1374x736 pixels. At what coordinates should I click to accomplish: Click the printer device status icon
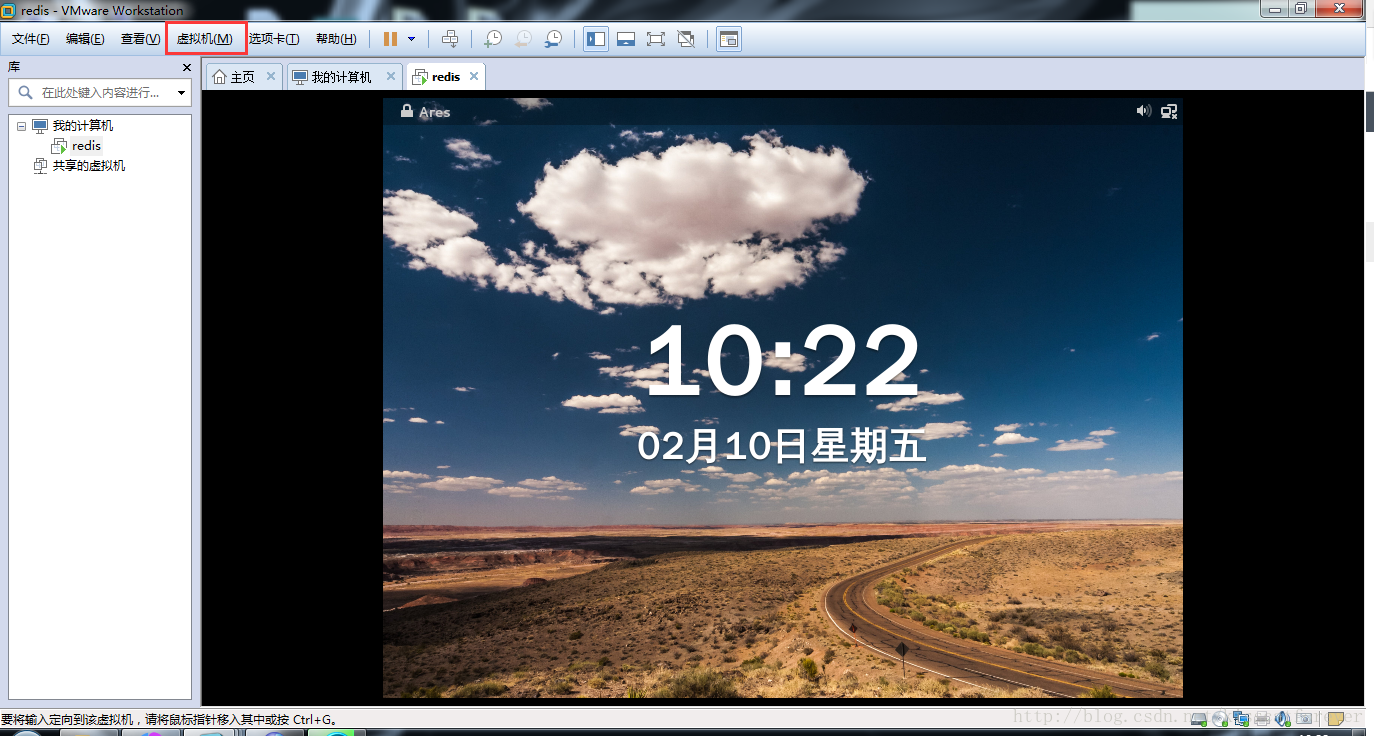1262,718
